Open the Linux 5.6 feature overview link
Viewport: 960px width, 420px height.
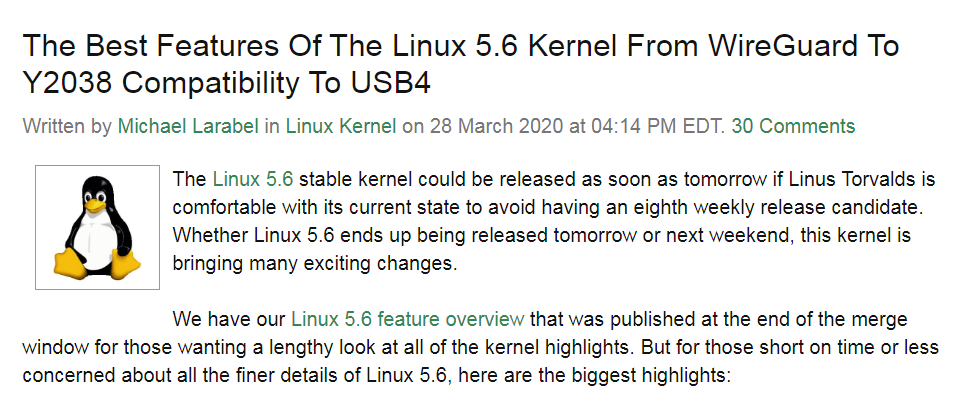point(408,320)
